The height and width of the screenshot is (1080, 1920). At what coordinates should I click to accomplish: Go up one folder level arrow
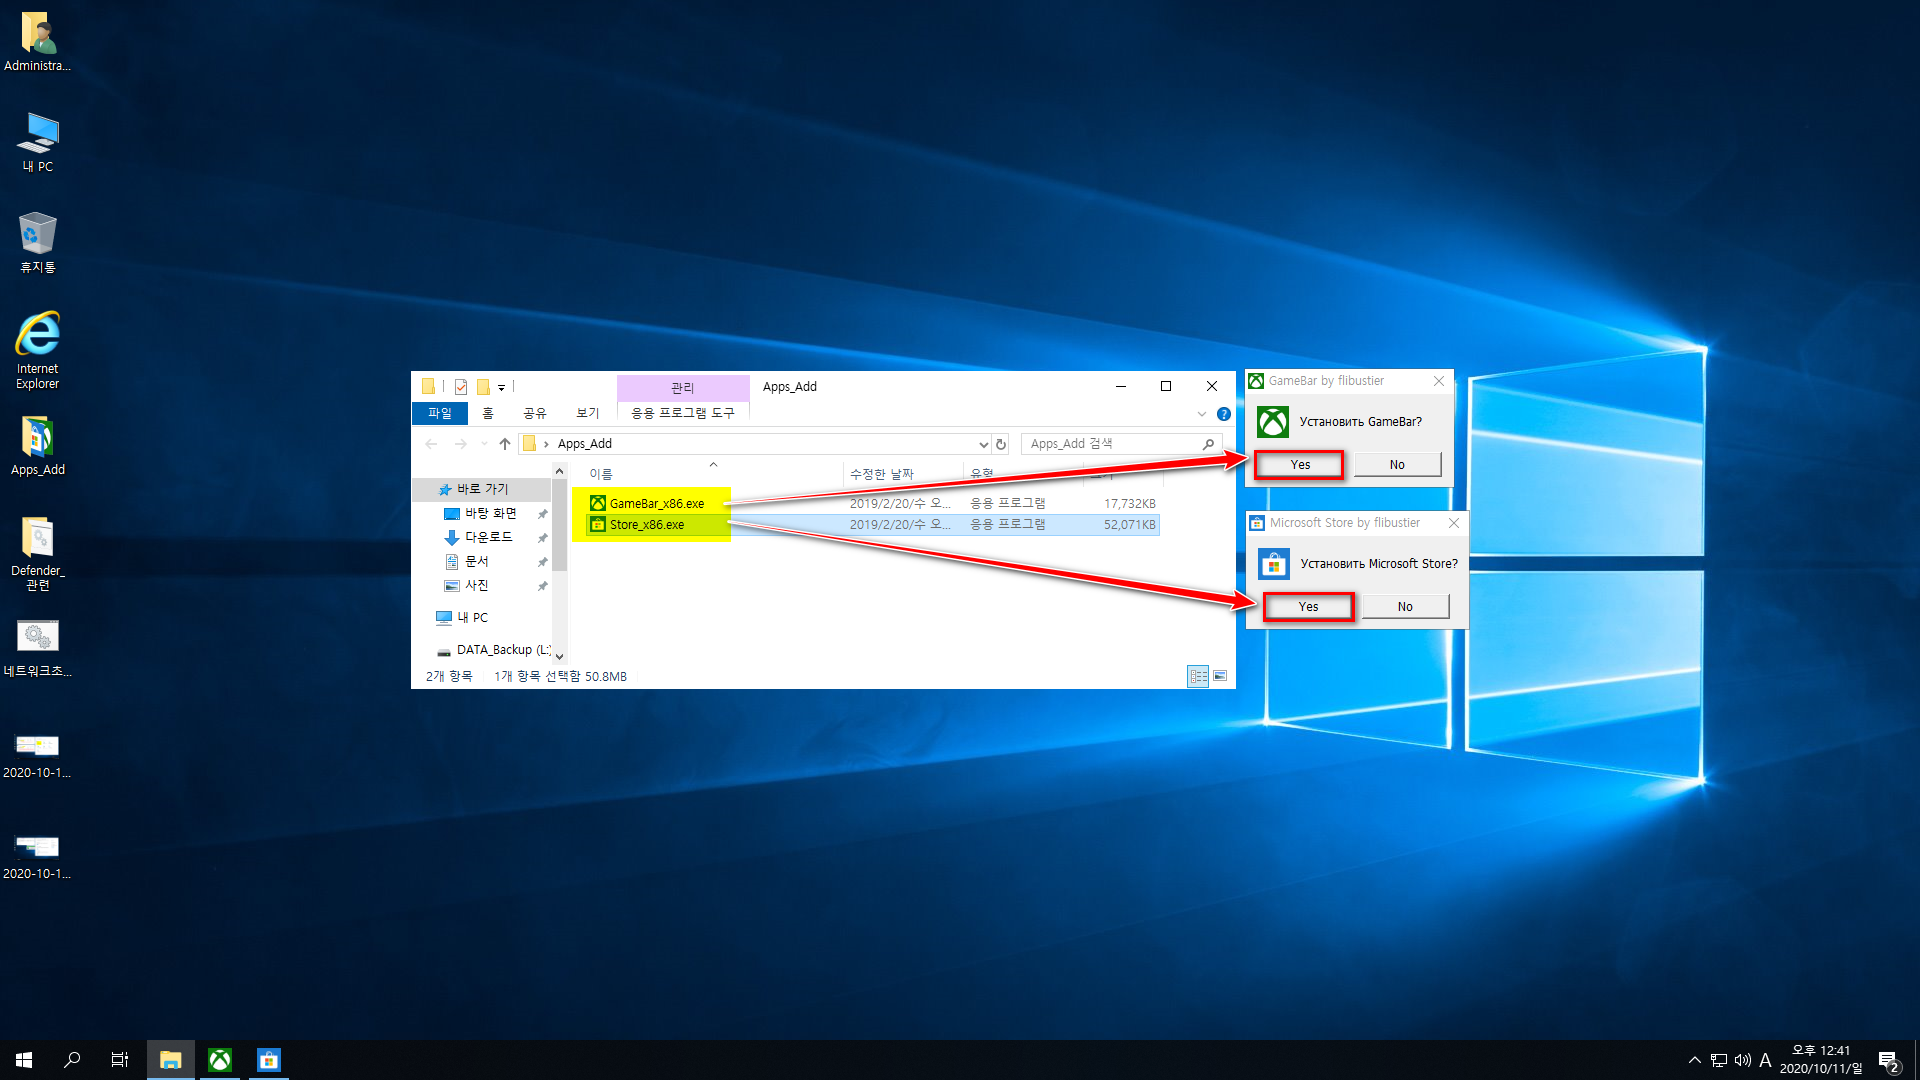(505, 444)
